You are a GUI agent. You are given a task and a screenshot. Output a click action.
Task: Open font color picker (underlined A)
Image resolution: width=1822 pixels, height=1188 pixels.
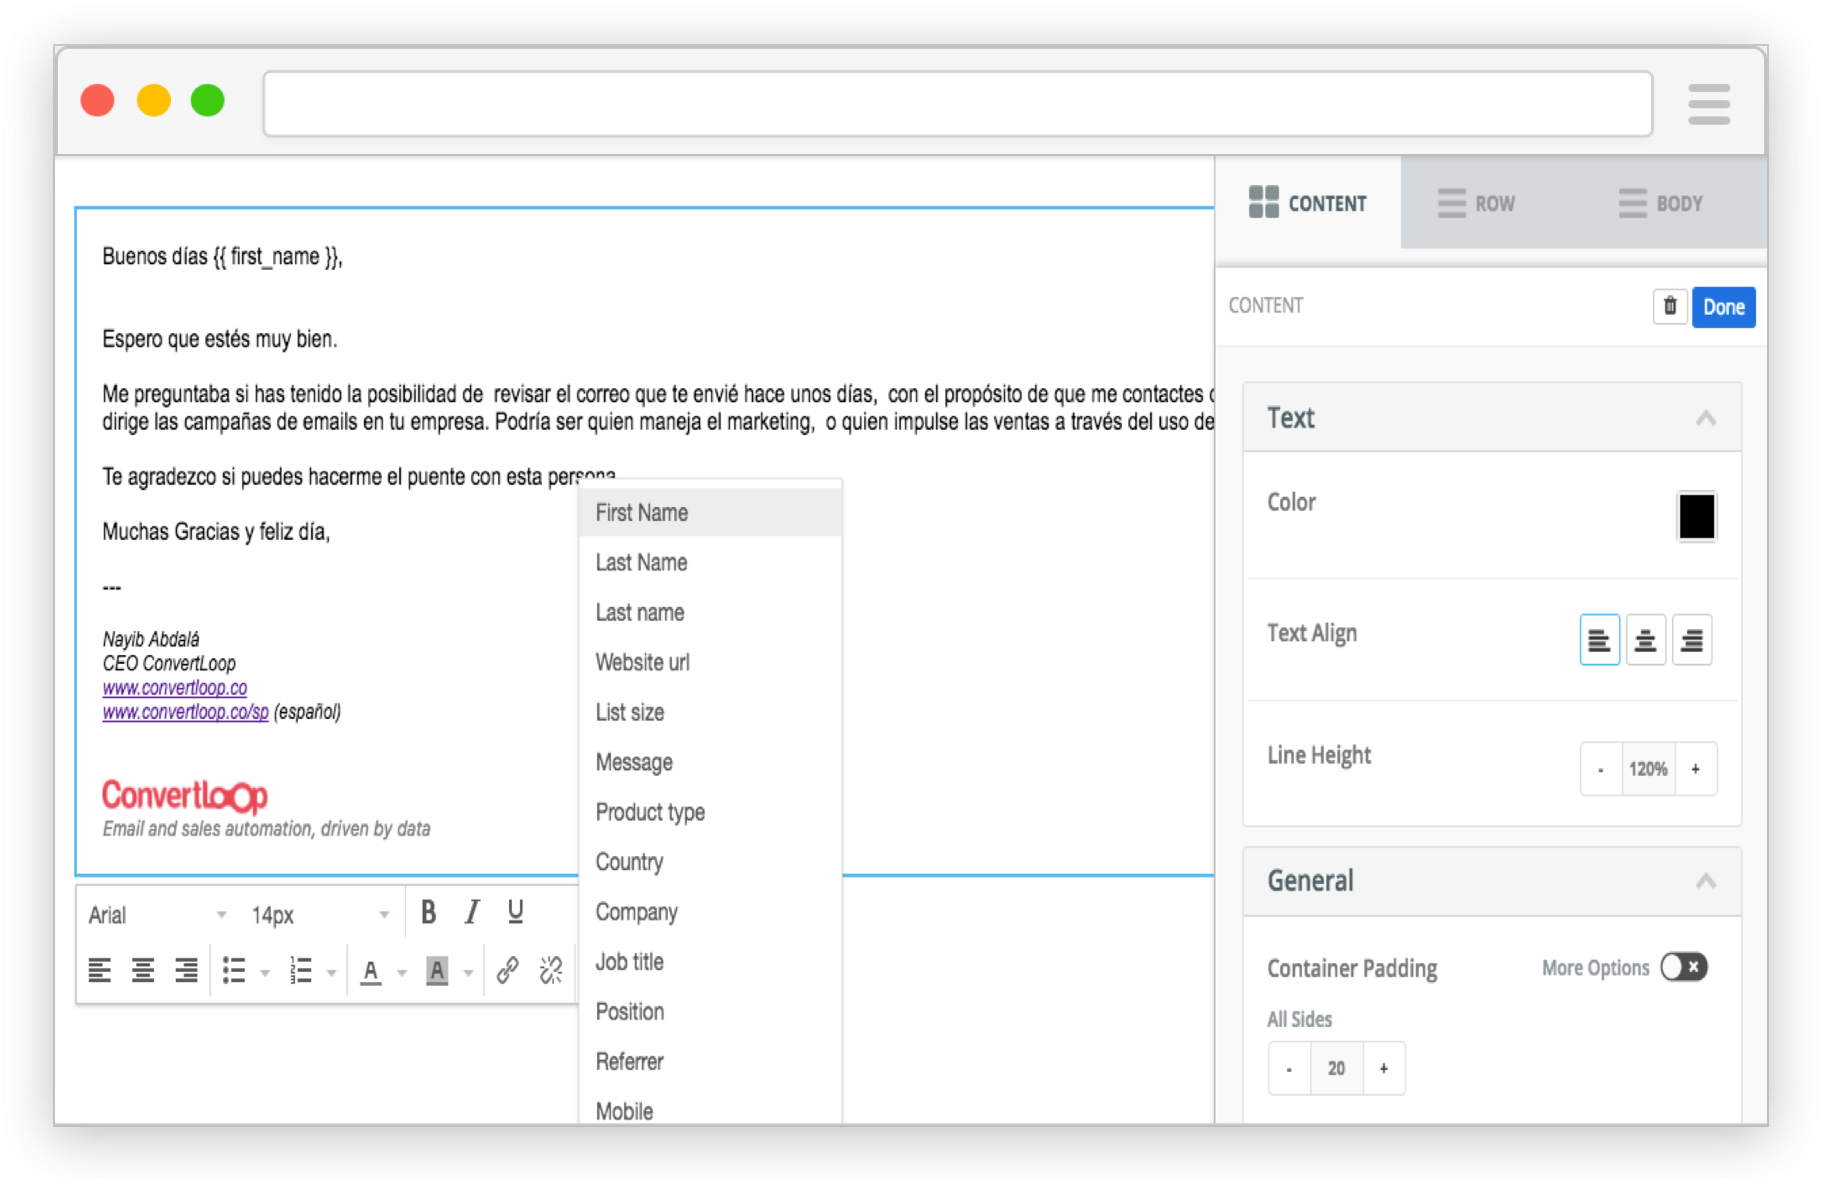(x=371, y=971)
